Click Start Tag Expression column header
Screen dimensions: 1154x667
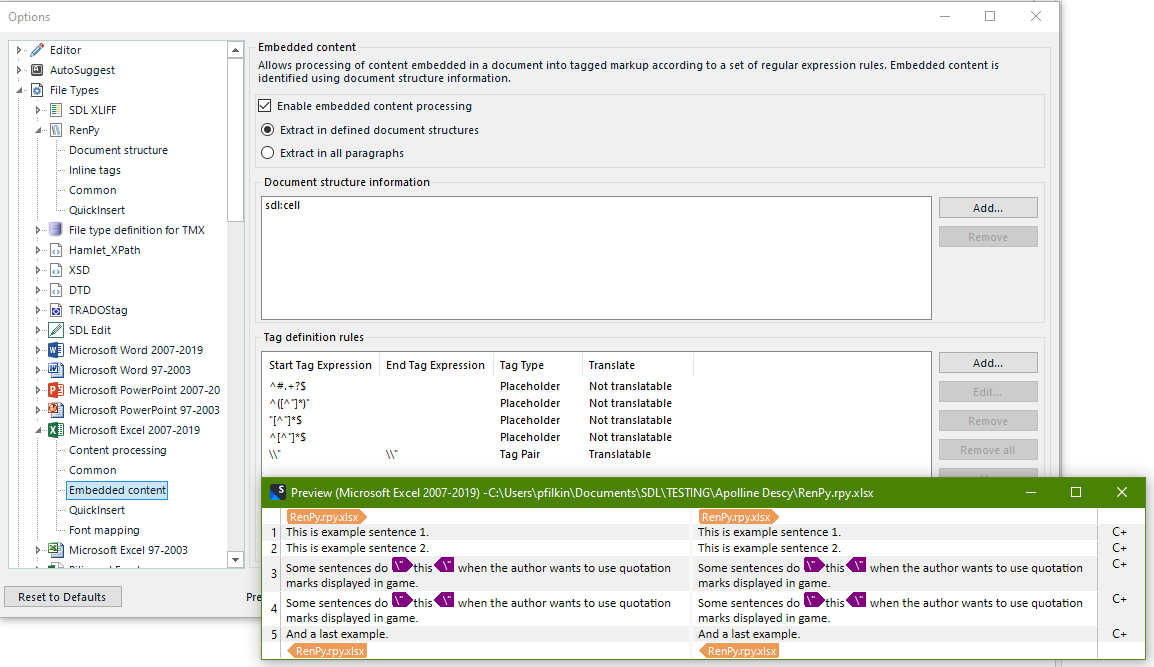coord(320,365)
